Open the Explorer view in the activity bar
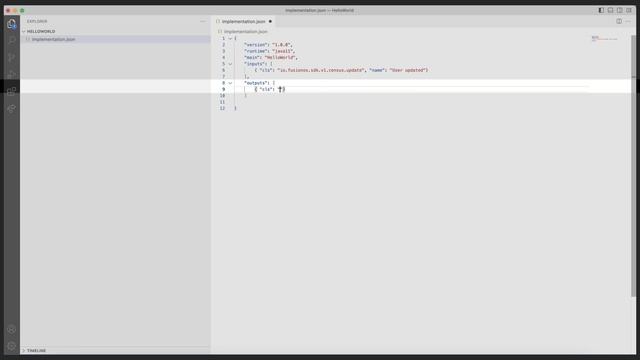640x360 pixels. point(11,24)
